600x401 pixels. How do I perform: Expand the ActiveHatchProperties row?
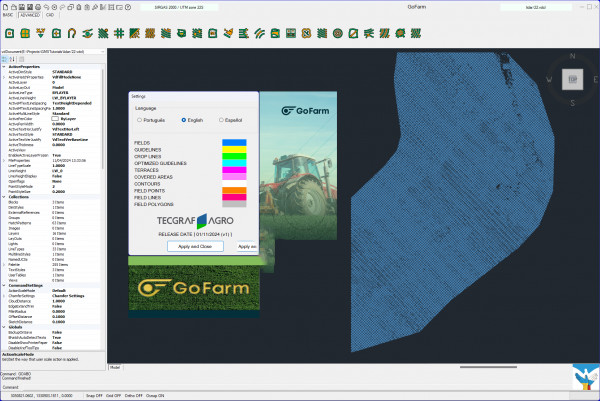(x=4, y=77)
